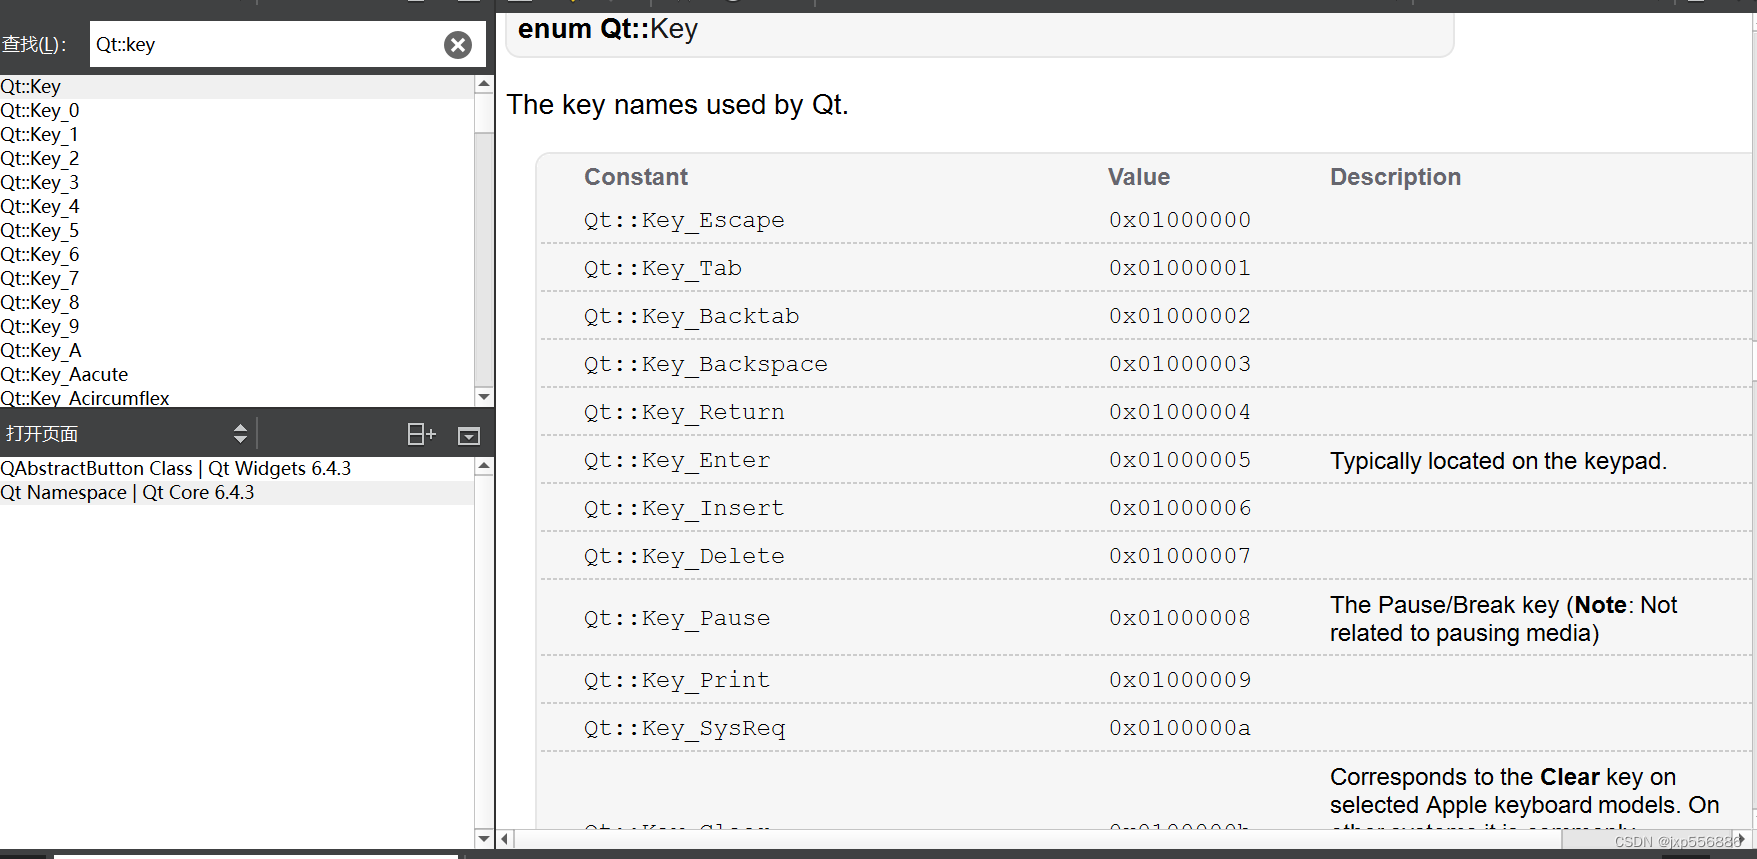The width and height of the screenshot is (1757, 859).
Task: Click the up spinner arrow beside 打开页面 selector
Action: click(x=240, y=427)
